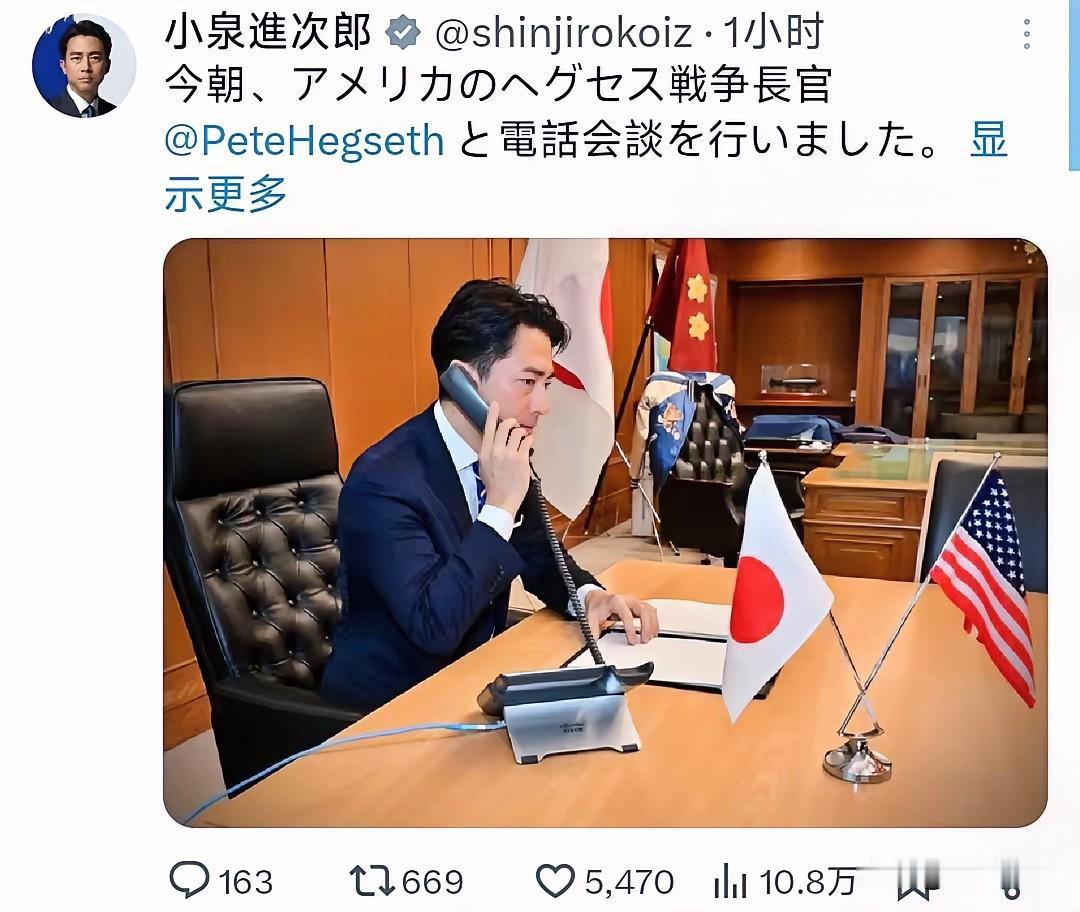Tap the retweet arrows icon
Screen dimensions: 1080x912
pos(372,881)
